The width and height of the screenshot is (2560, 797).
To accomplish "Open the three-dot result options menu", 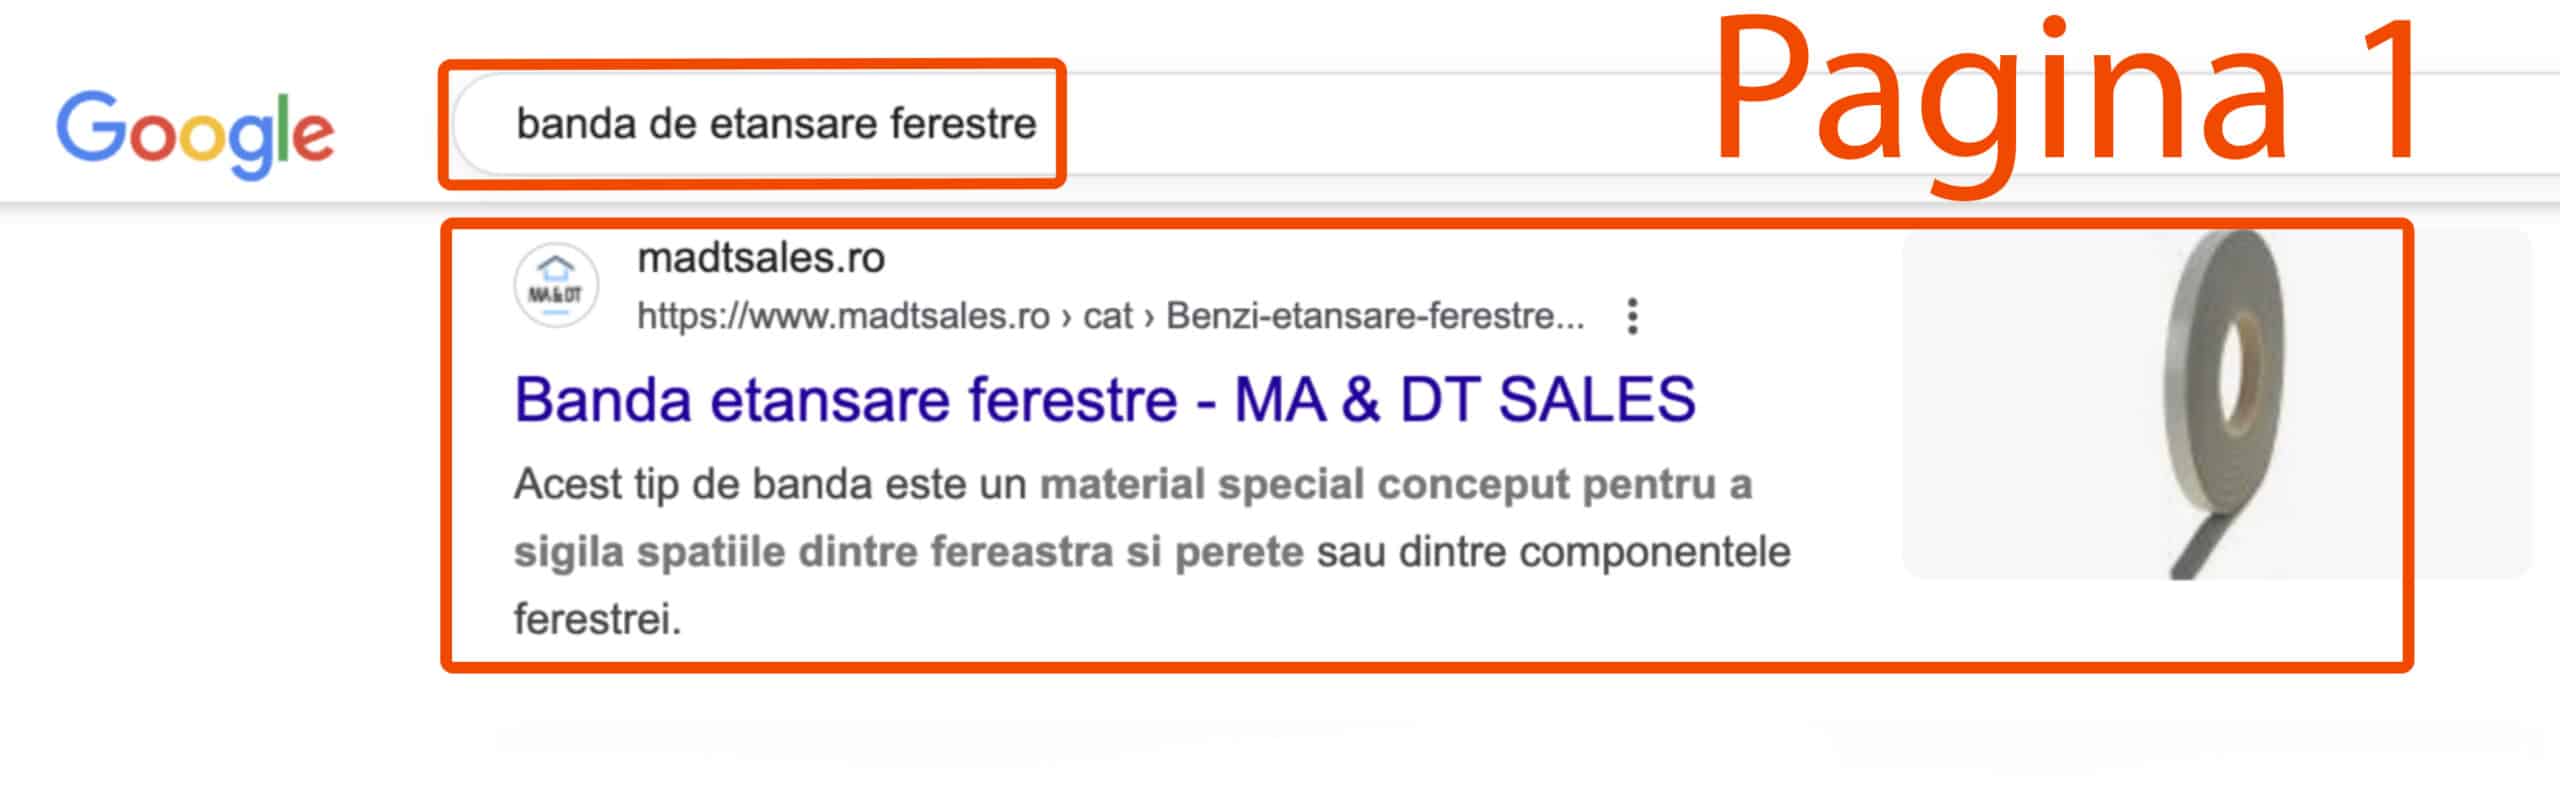I will (x=1632, y=316).
